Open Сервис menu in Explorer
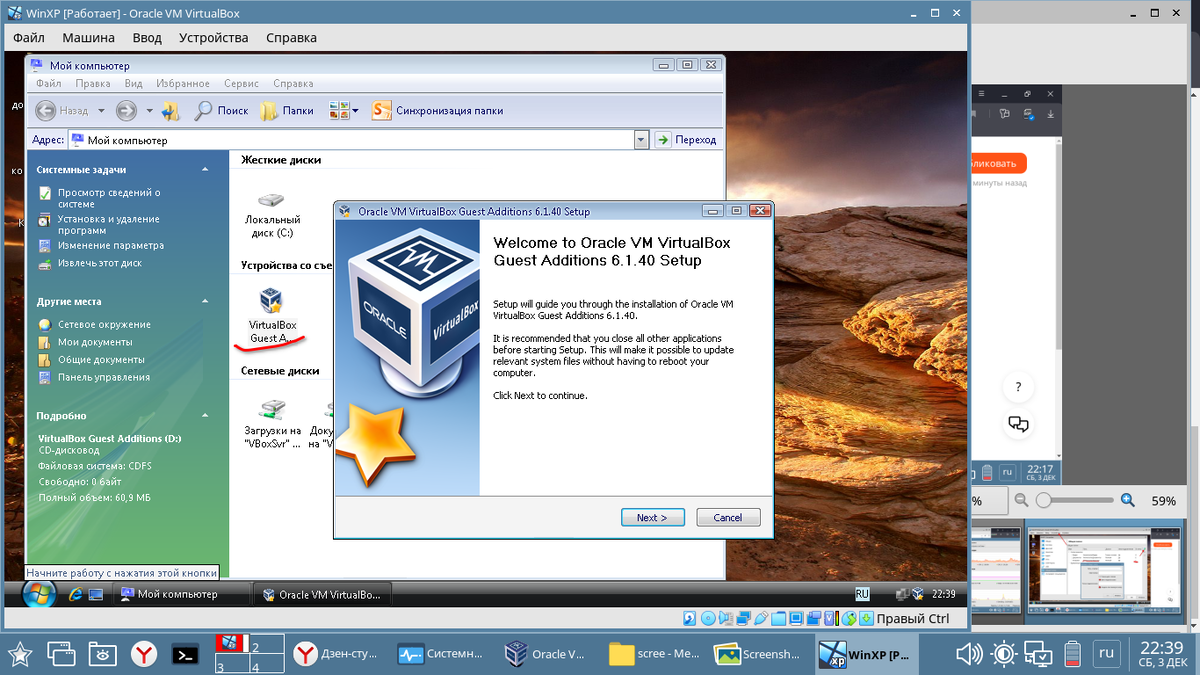 point(241,84)
